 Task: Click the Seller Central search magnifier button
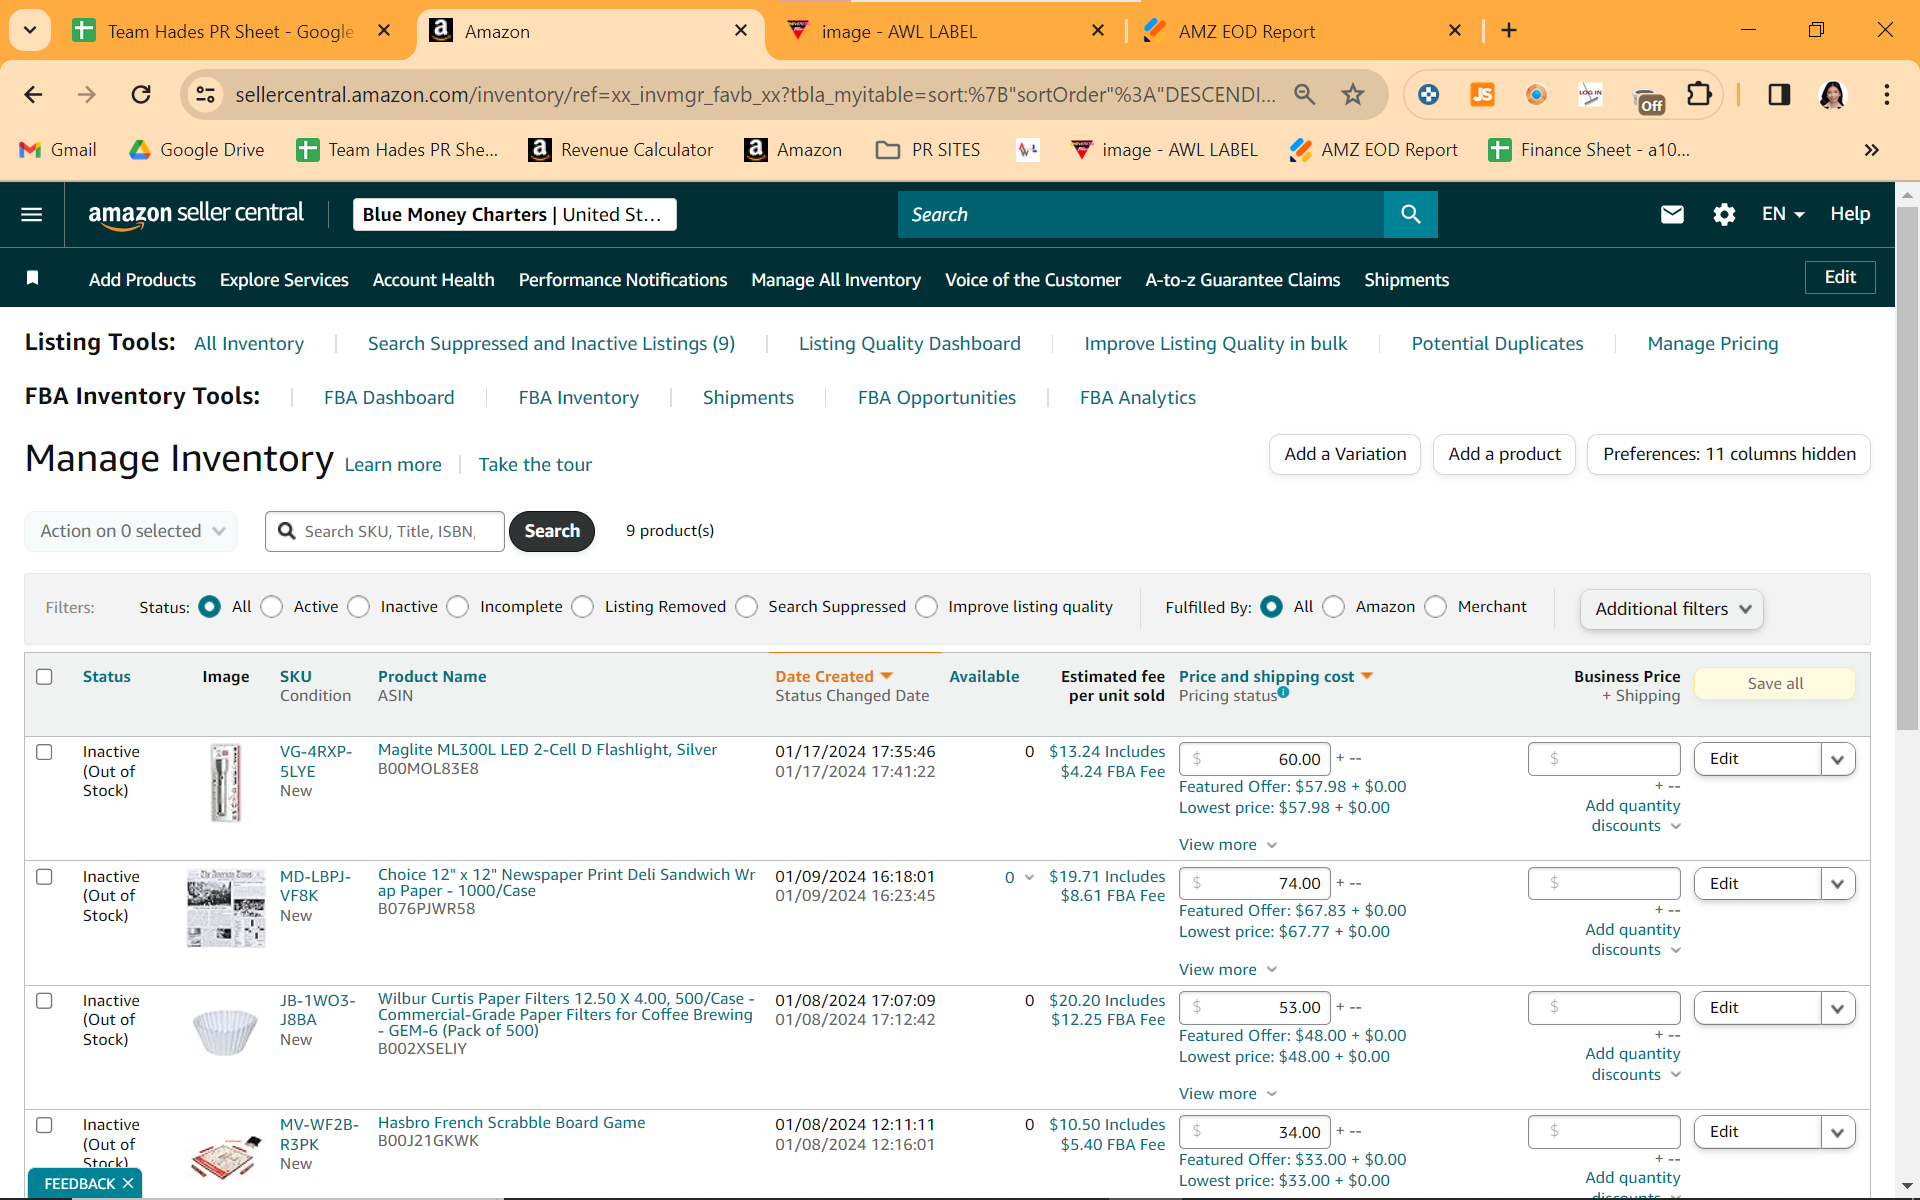[1410, 214]
